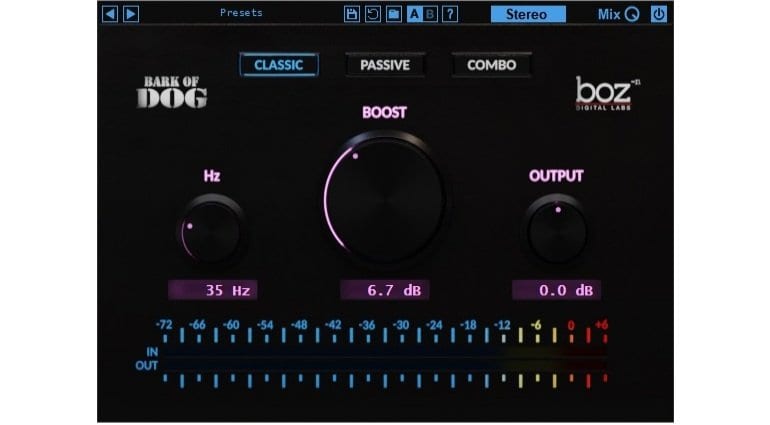The image size is (770, 425).
Task: Click the -6 yellow meter marking
Action: (536, 325)
